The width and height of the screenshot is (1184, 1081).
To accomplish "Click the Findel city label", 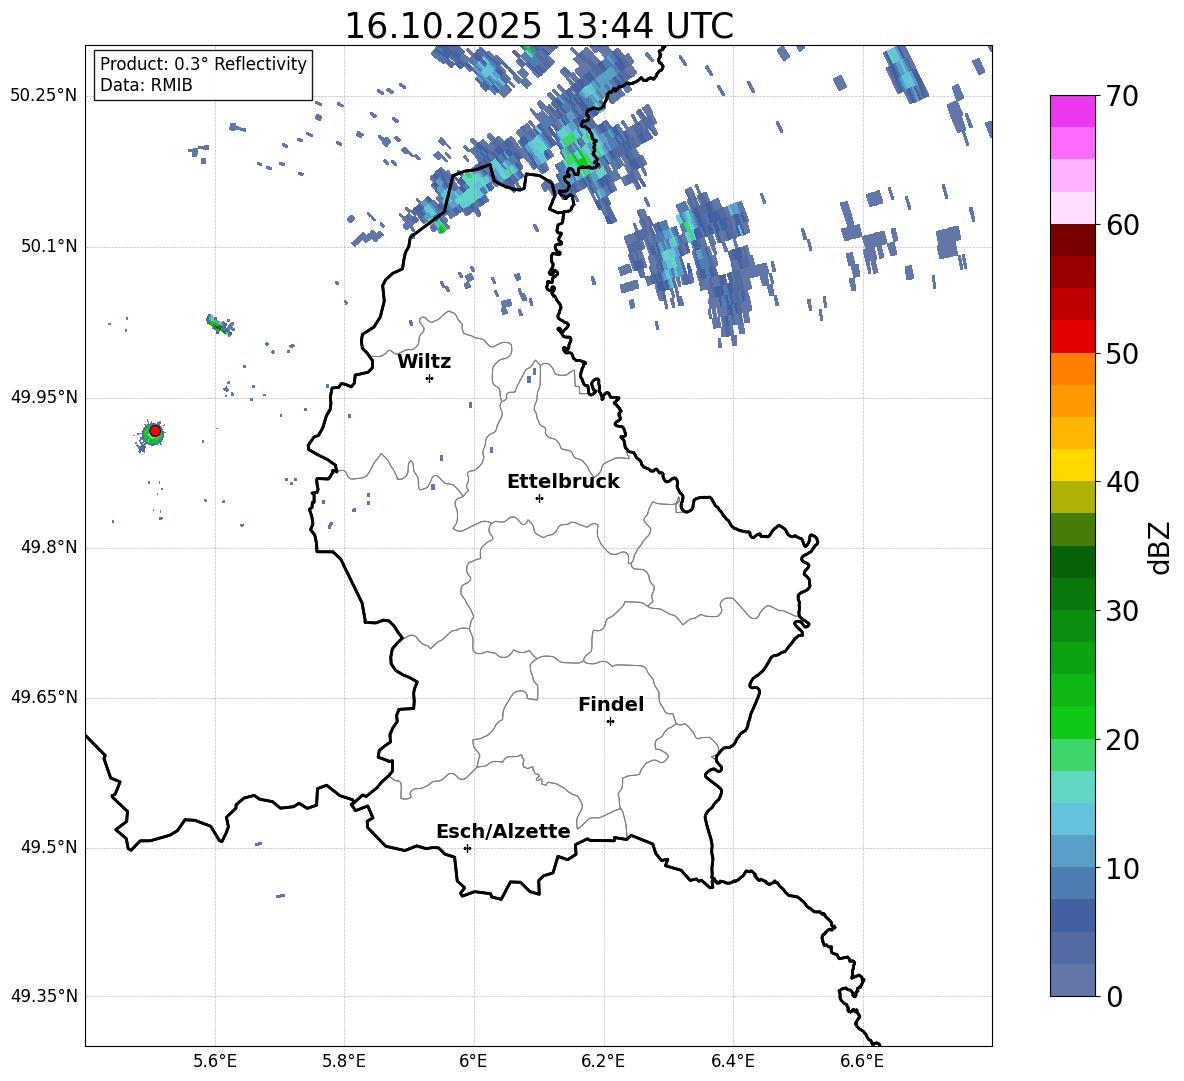I will [x=611, y=704].
